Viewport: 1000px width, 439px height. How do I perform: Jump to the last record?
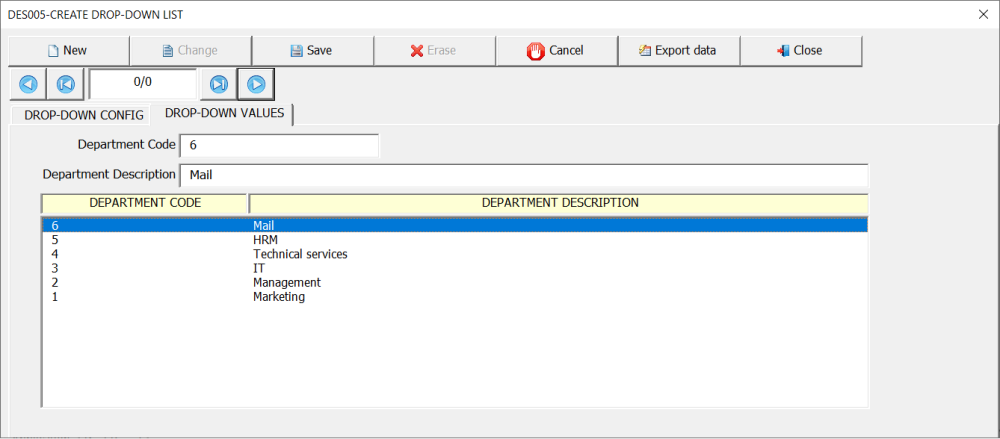pos(219,84)
